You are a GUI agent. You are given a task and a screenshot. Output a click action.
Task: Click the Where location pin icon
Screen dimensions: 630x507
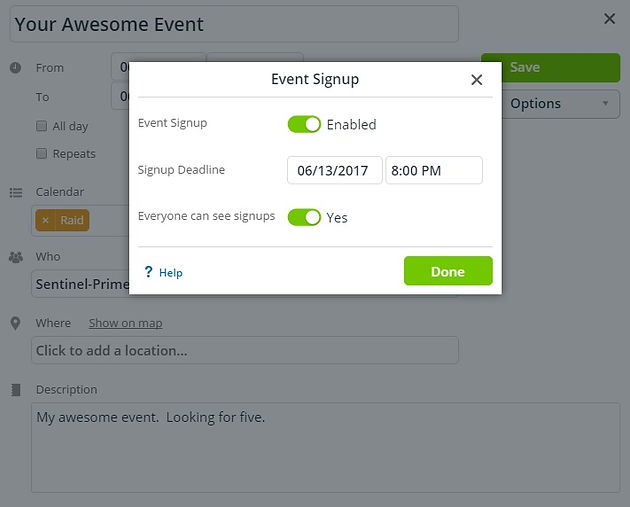tap(15, 323)
